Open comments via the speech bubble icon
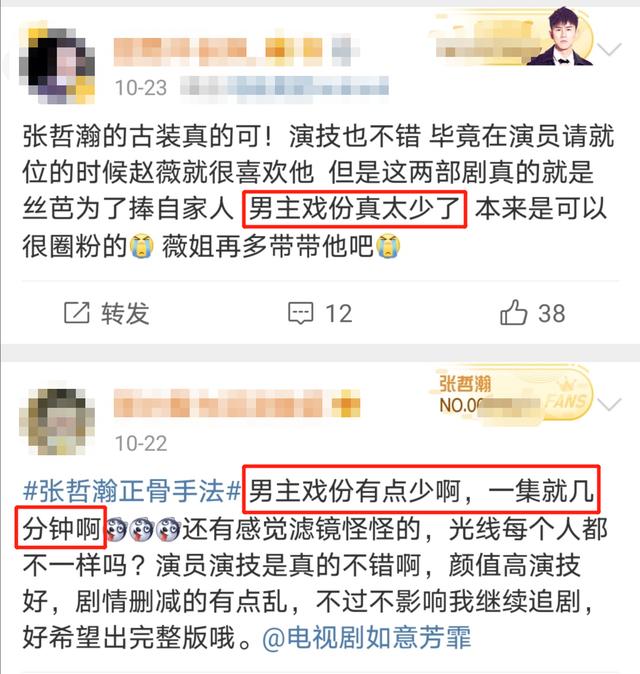 tap(300, 313)
